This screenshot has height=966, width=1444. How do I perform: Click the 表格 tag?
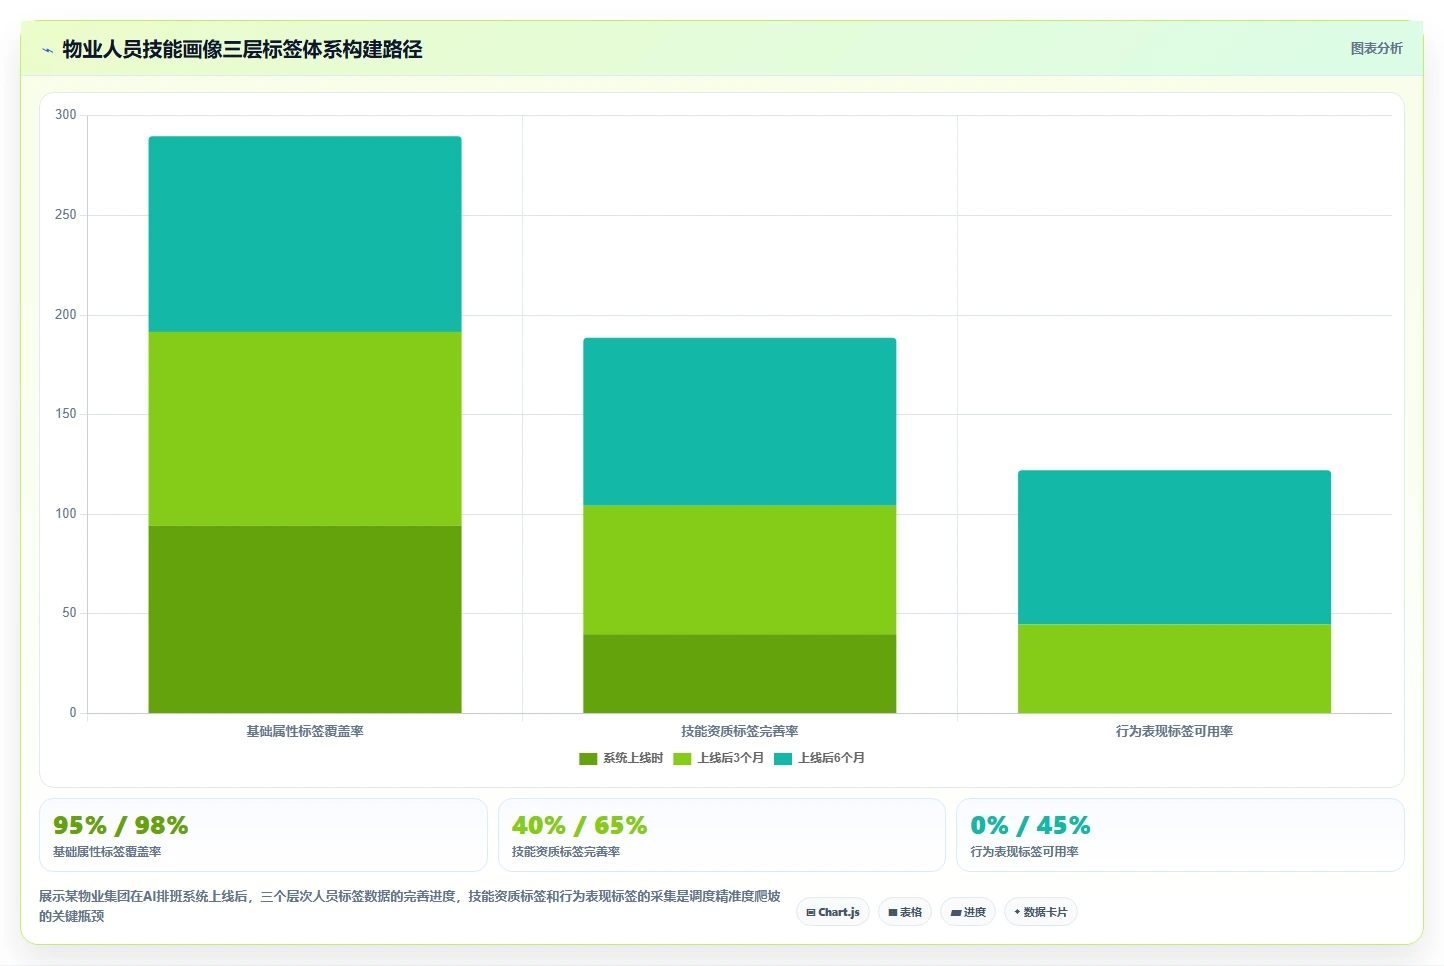click(905, 912)
